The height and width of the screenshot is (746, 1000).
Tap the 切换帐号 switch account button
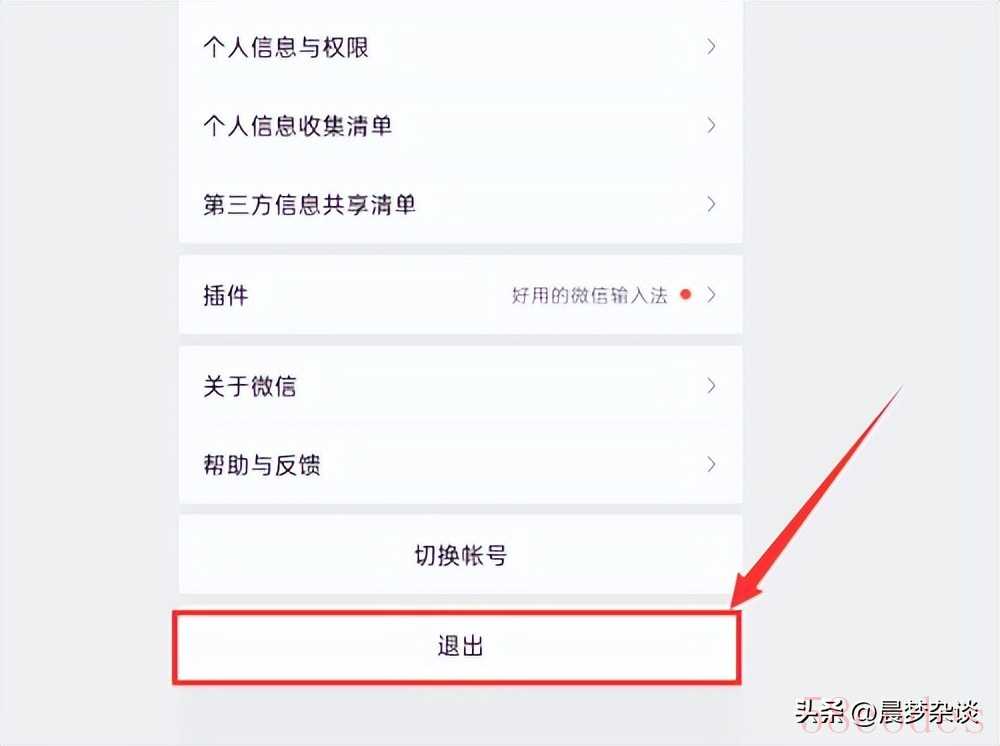(460, 555)
